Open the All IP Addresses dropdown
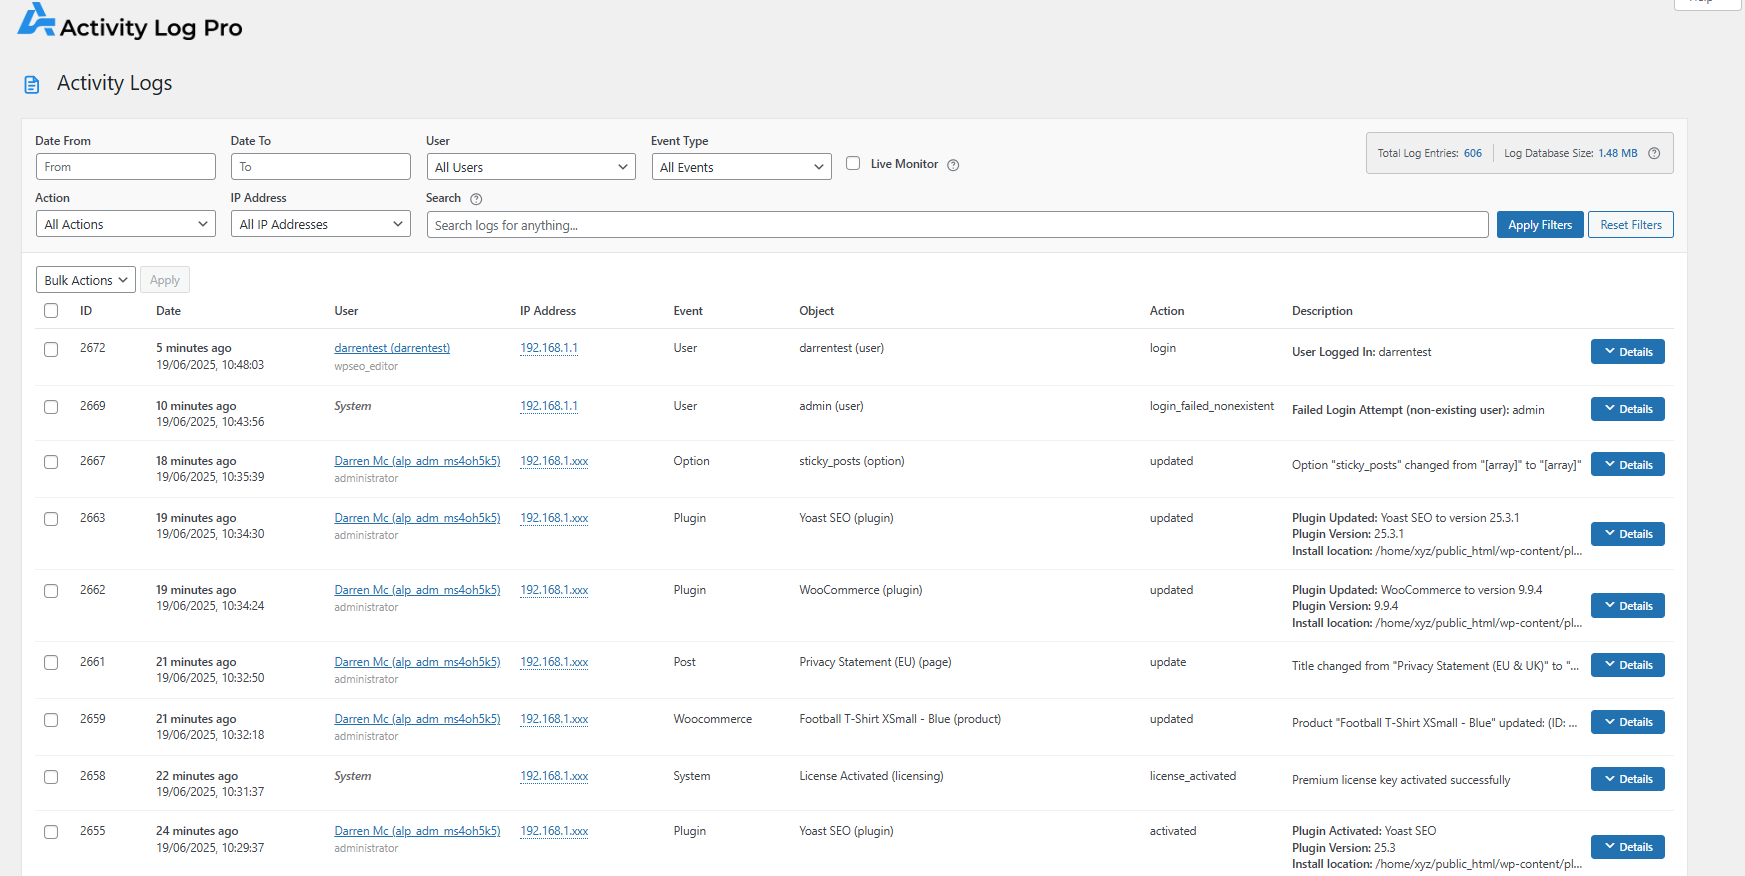Screen dimensions: 1745x876 320,224
